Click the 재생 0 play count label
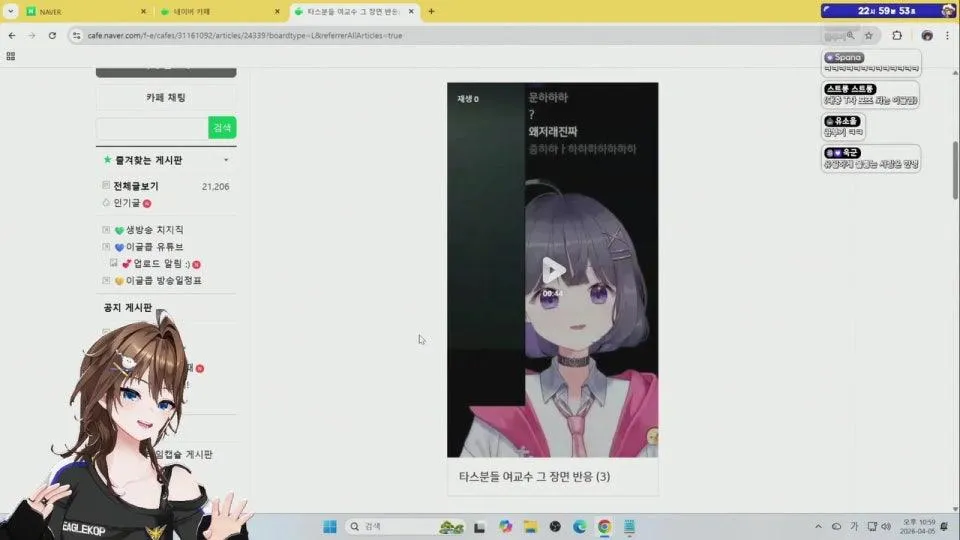 [468, 99]
